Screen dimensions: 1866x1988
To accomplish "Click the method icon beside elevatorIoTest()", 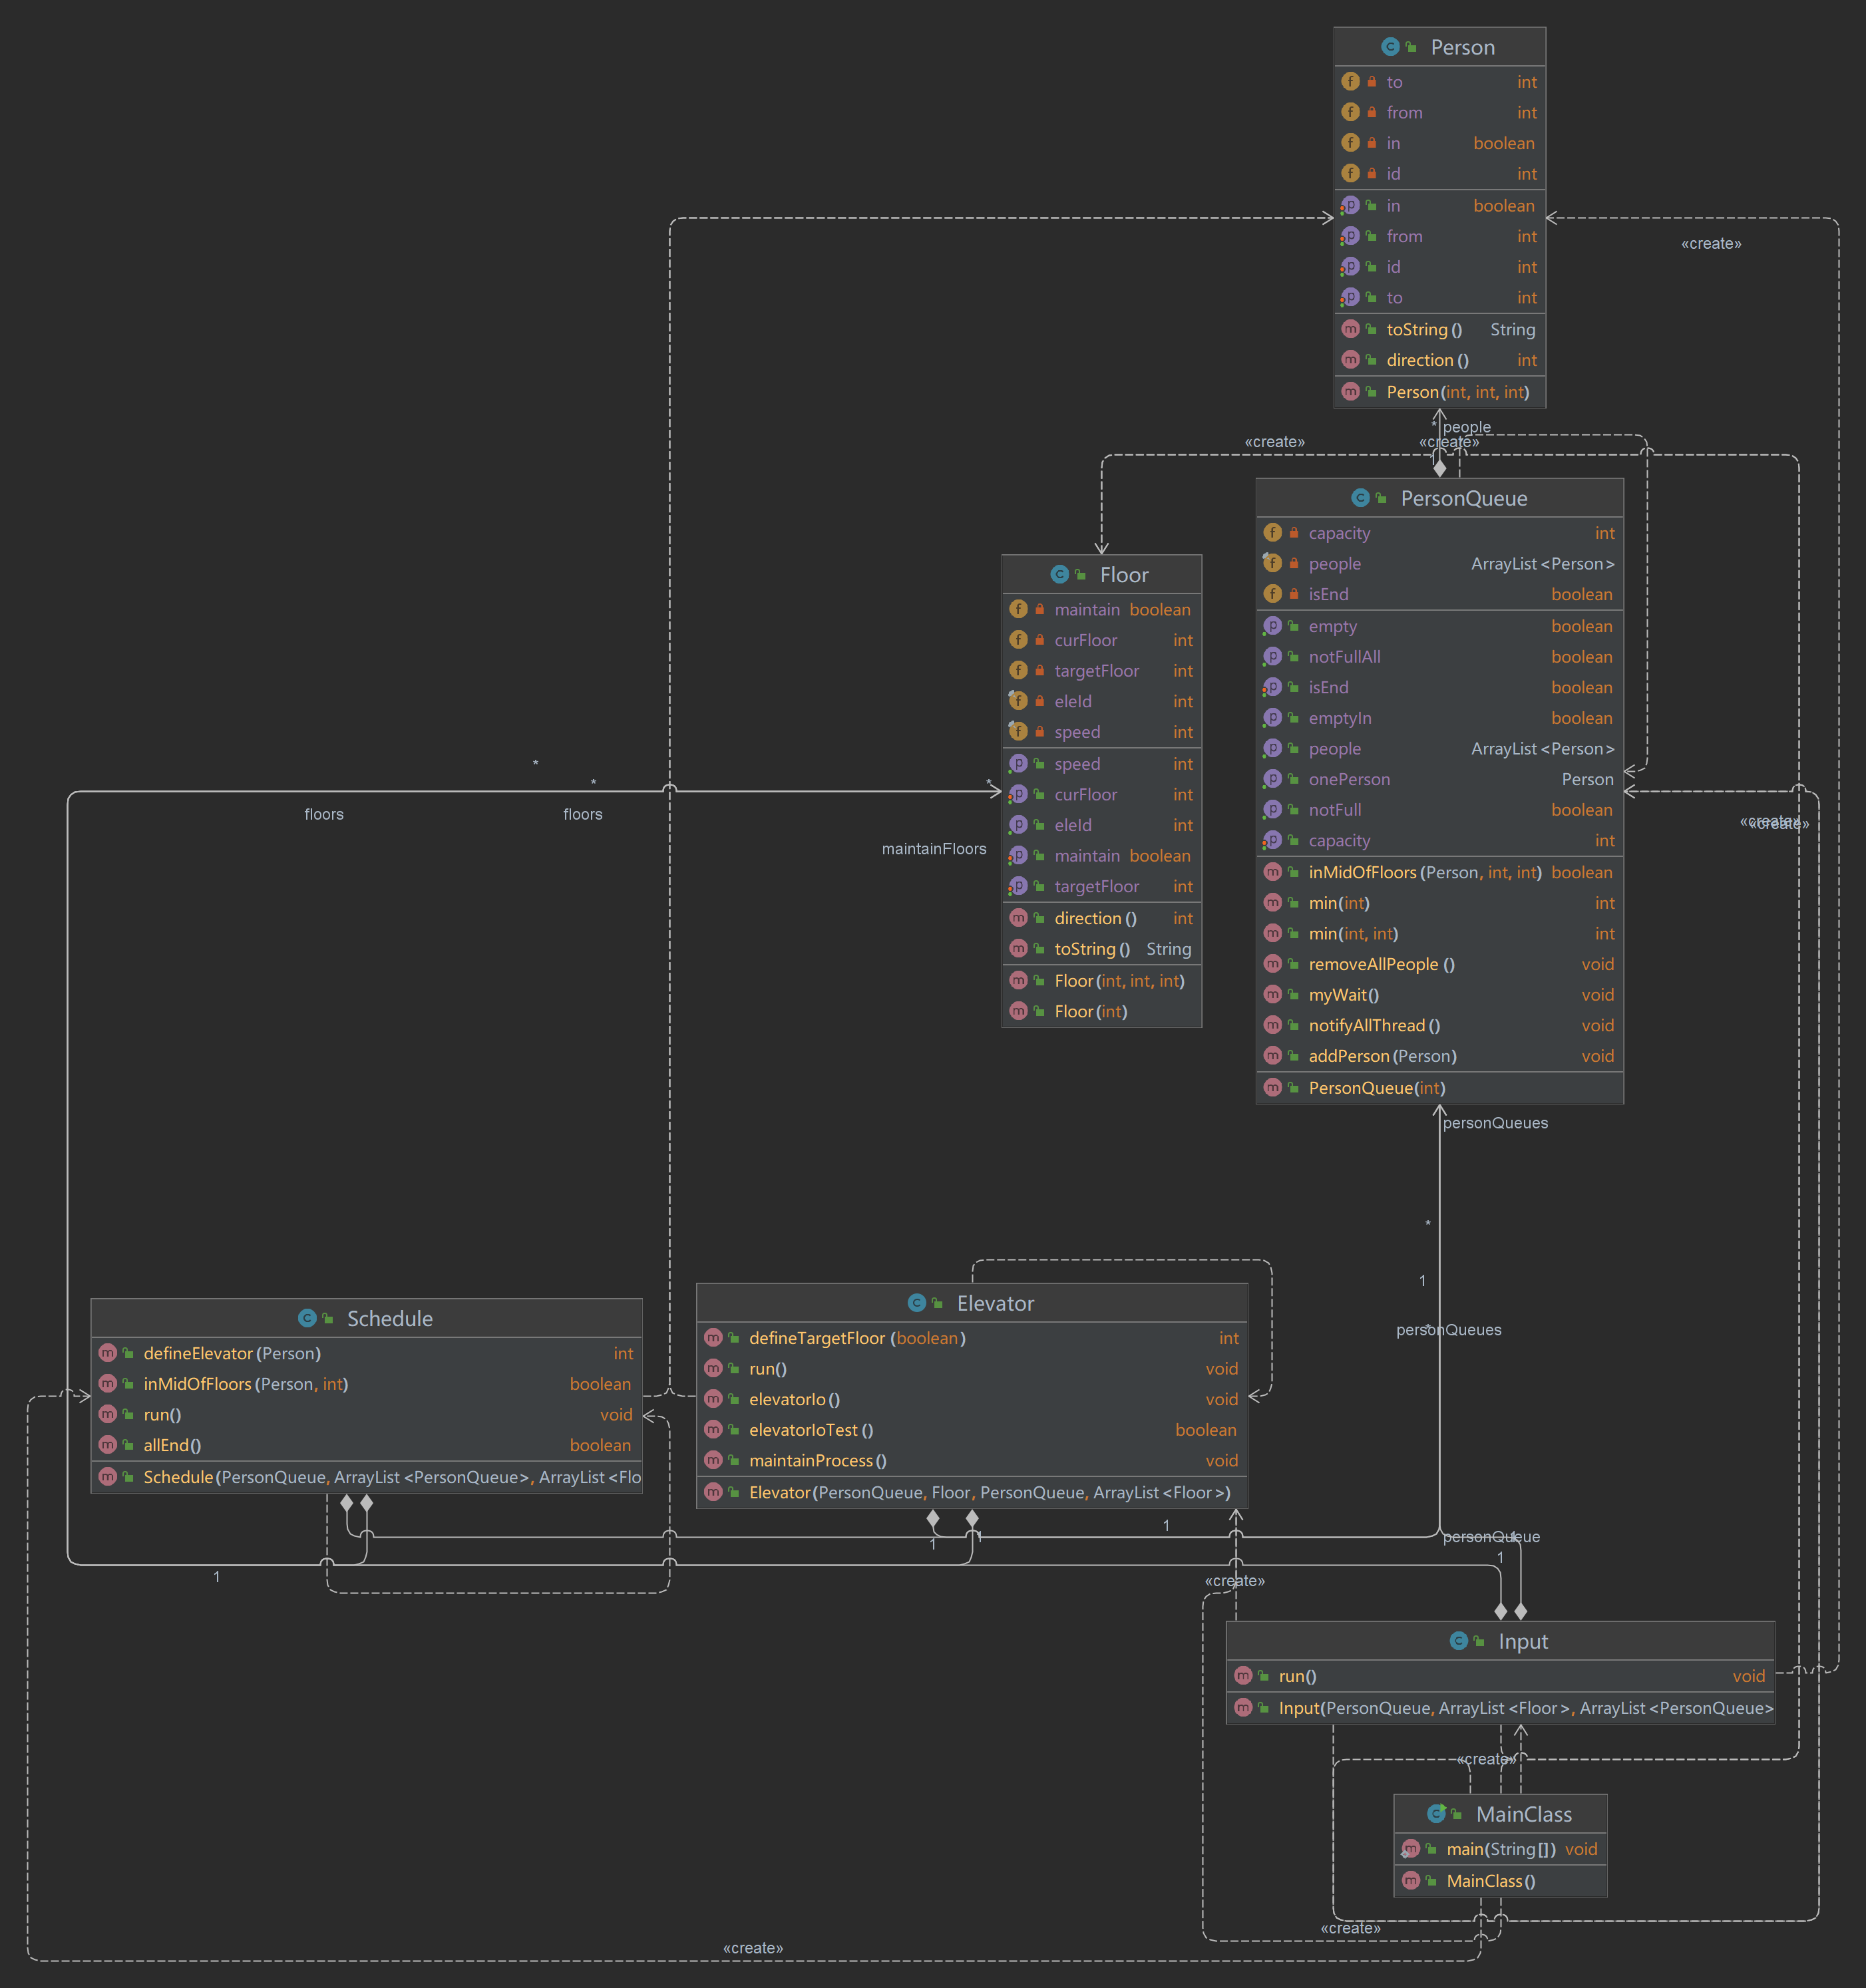I will (x=713, y=1430).
